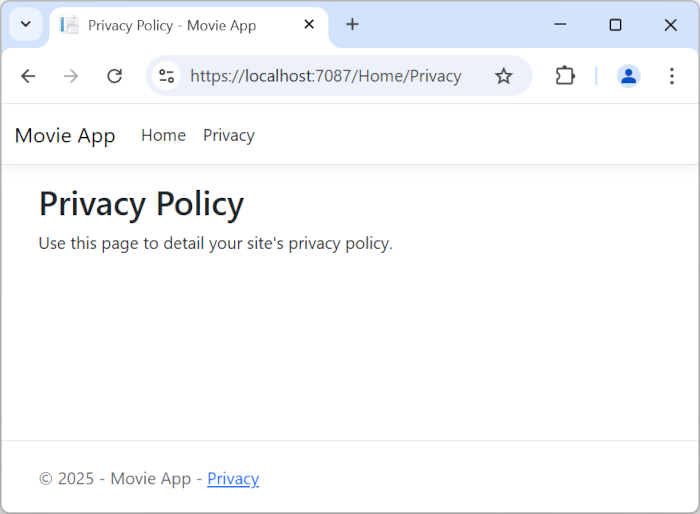This screenshot has width=700, height=514.
Task: Click the Movie App brand link
Action: click(x=65, y=135)
